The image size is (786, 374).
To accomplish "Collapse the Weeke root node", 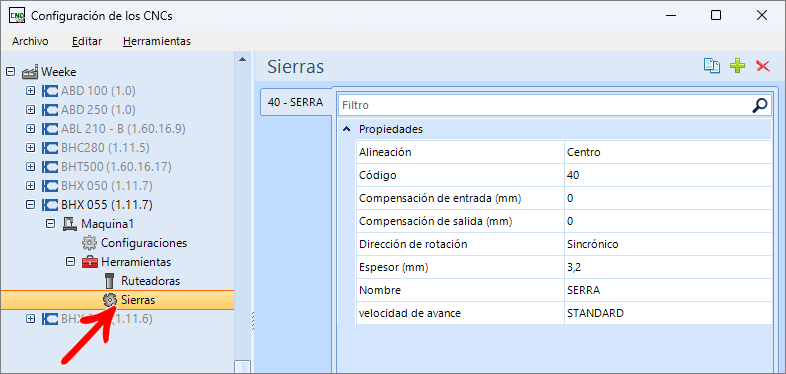I will tap(11, 72).
